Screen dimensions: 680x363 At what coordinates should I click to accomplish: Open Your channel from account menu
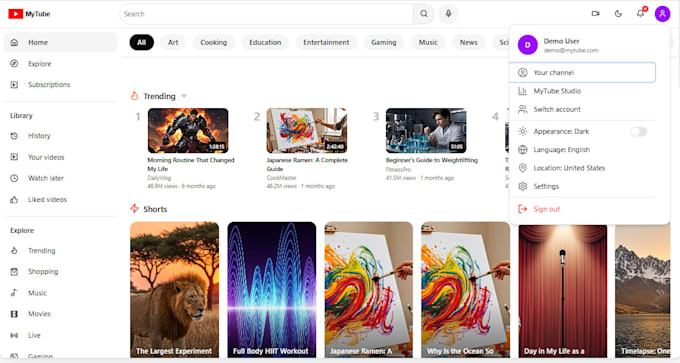(x=582, y=72)
